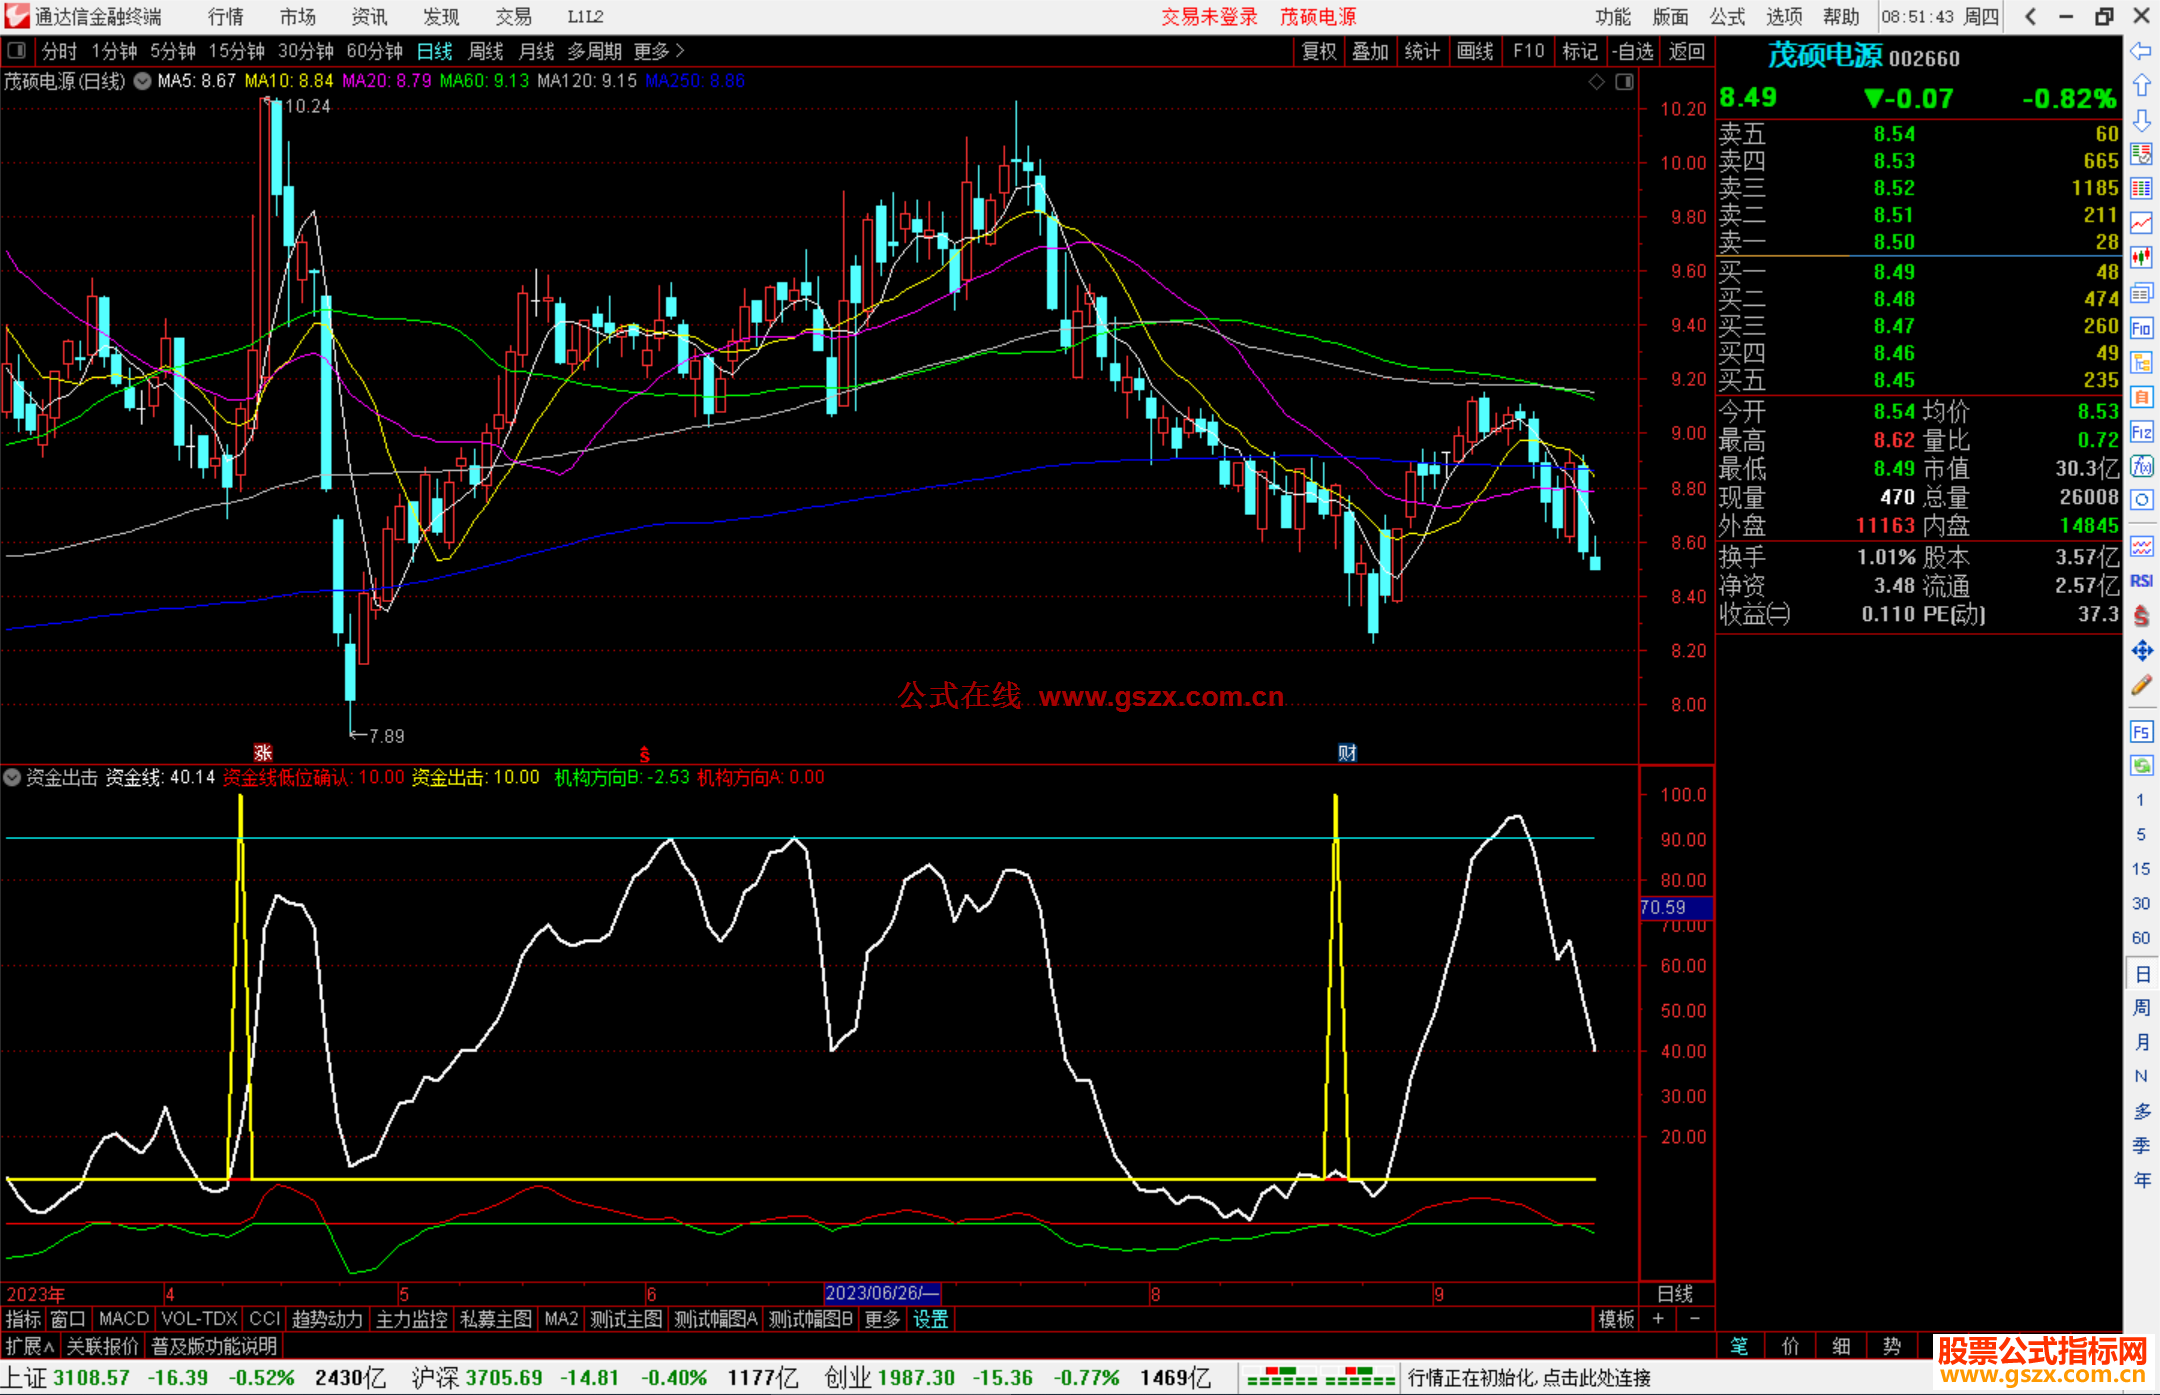This screenshot has height=1395, width=2160.
Task: Expand 茂硕电源(日线) indicator dropdown arrow
Action: click(x=143, y=81)
